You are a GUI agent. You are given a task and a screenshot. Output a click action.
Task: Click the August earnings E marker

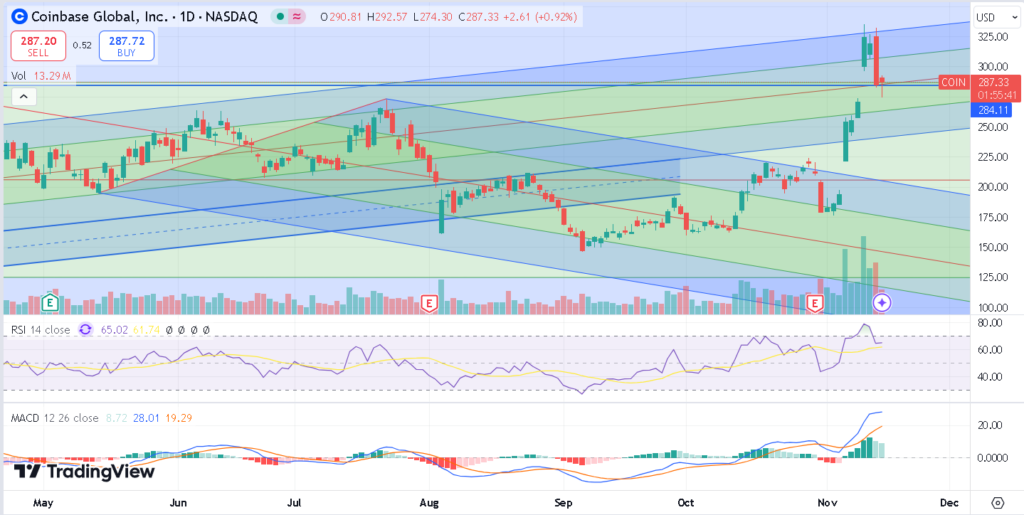429,303
